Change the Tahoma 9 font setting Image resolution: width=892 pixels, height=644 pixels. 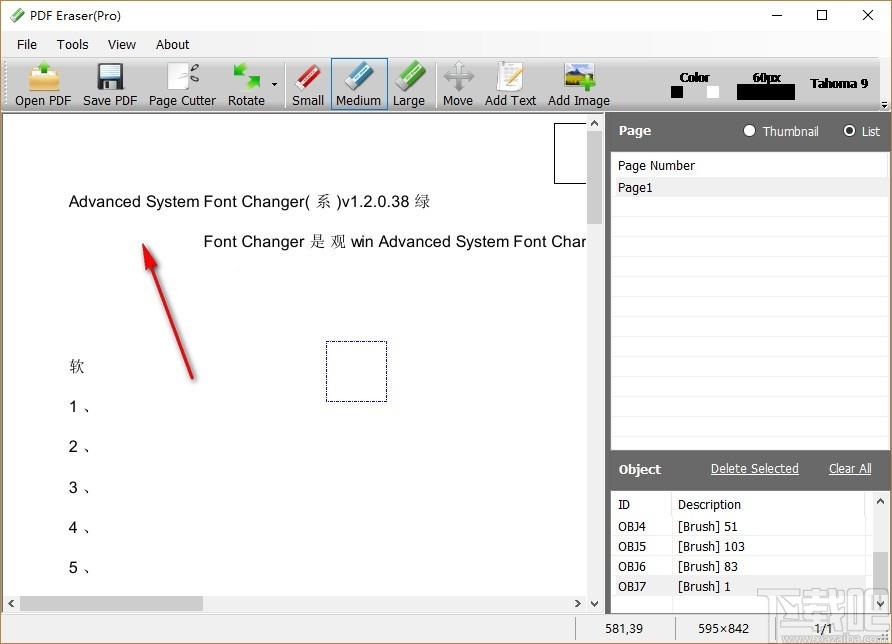point(839,84)
